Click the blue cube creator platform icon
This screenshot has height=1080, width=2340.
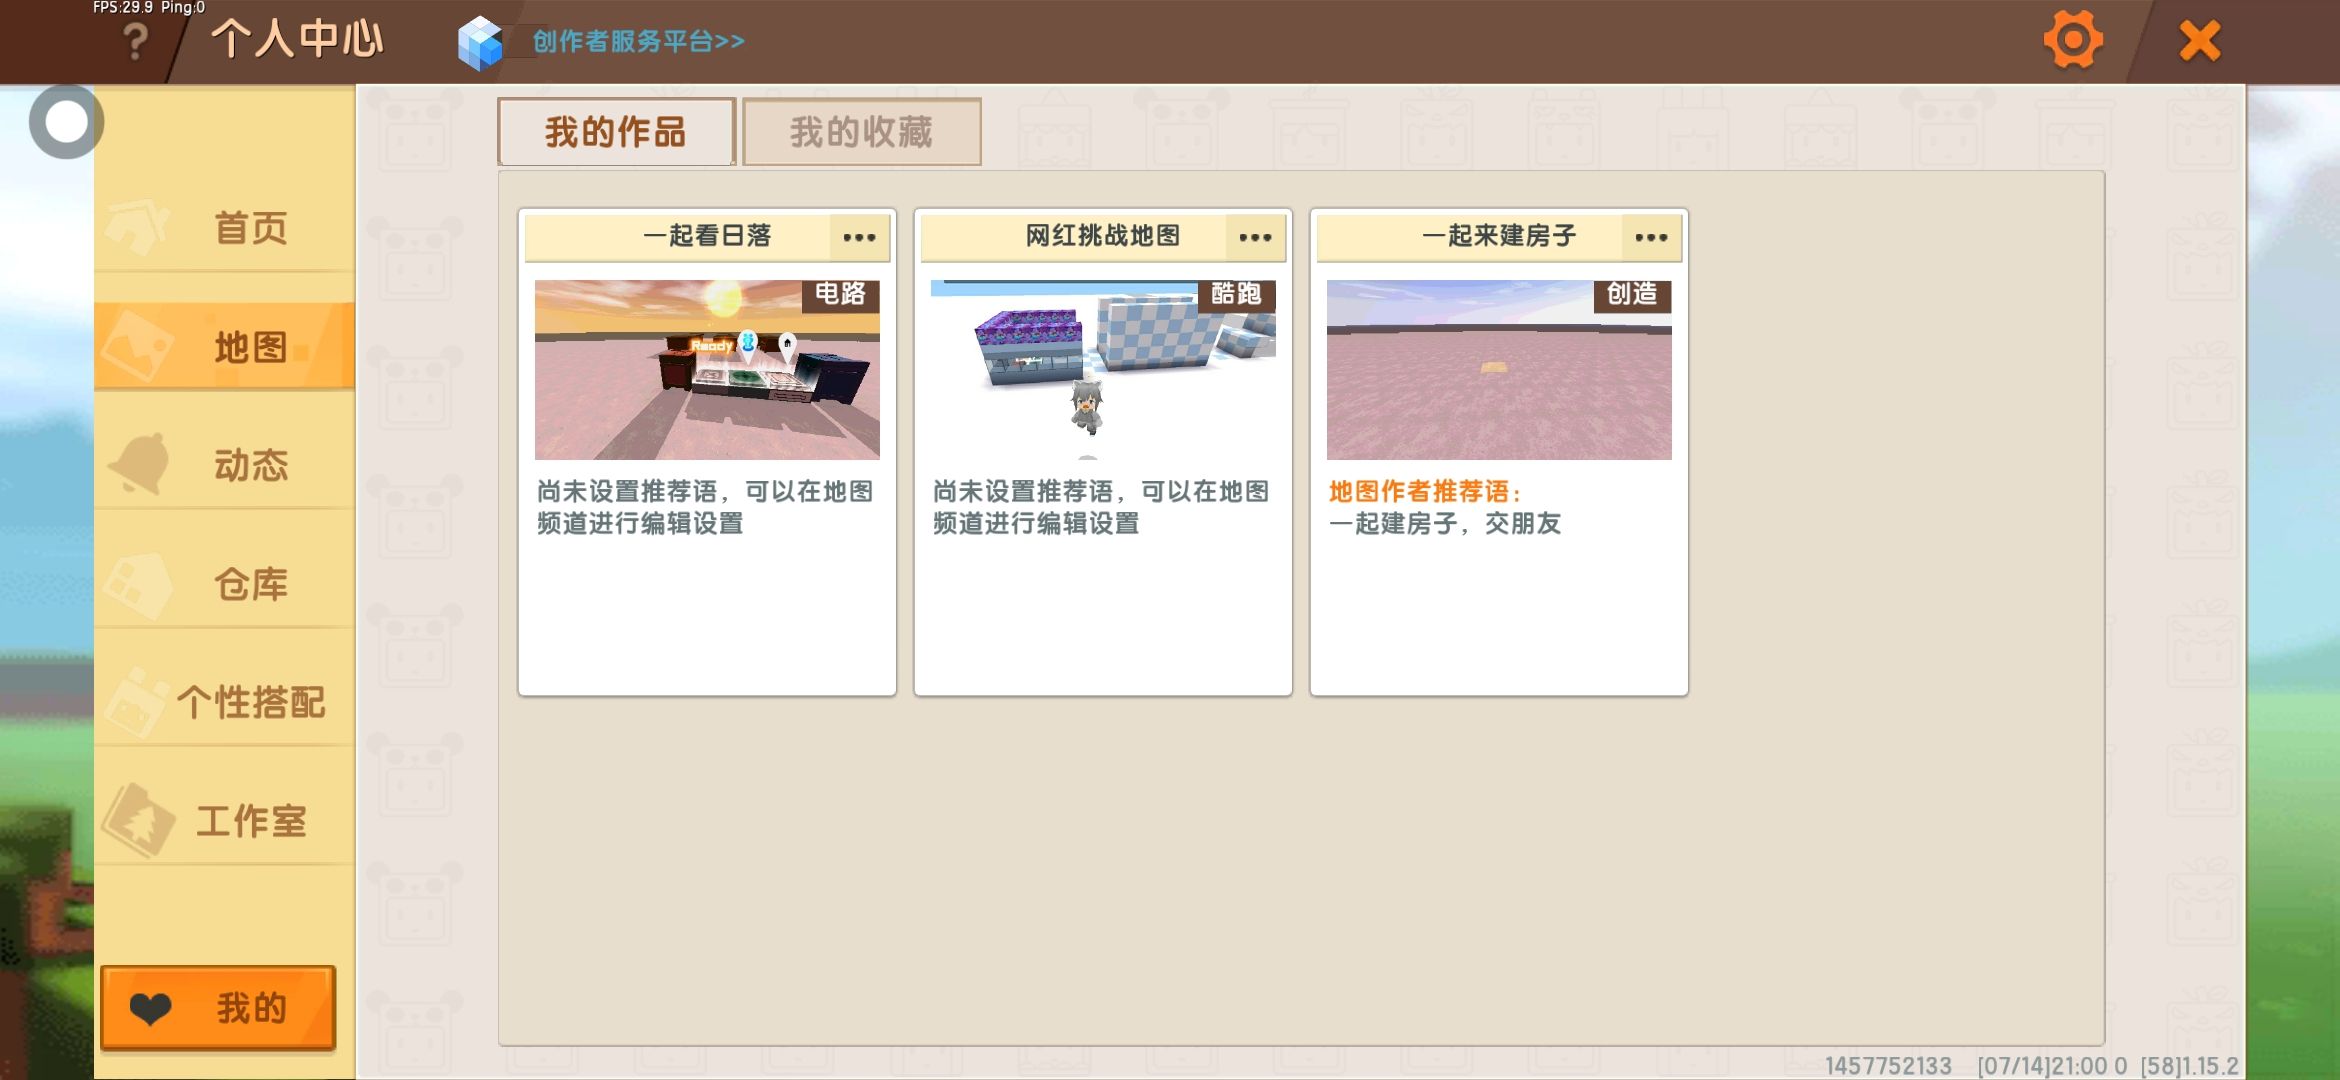click(480, 42)
